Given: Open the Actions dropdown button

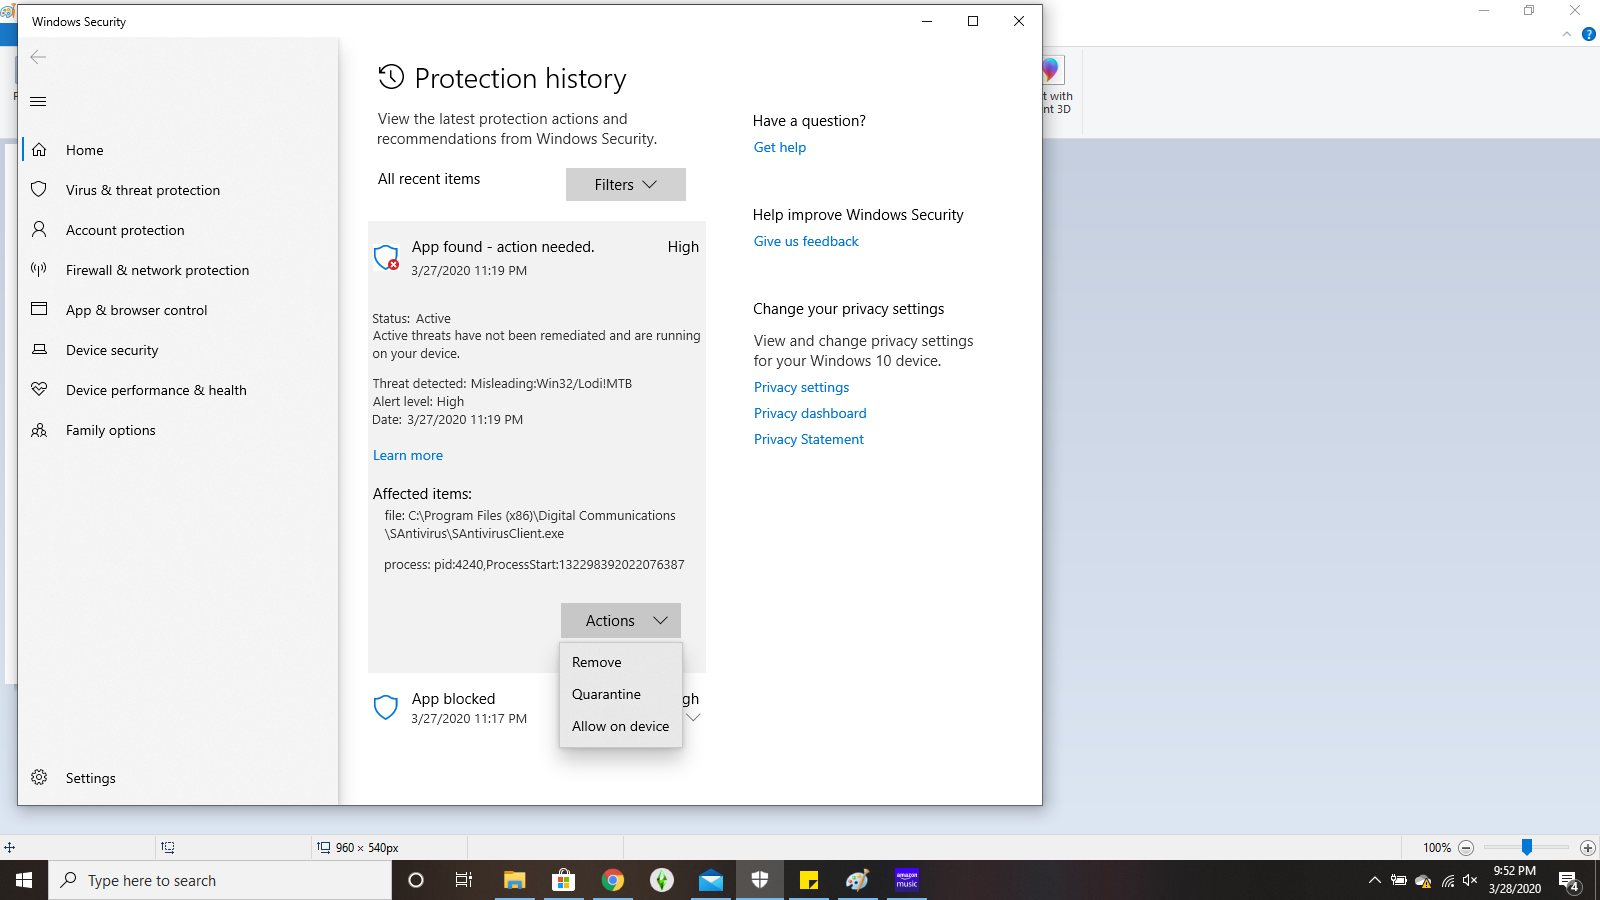Looking at the screenshot, I should 621,620.
